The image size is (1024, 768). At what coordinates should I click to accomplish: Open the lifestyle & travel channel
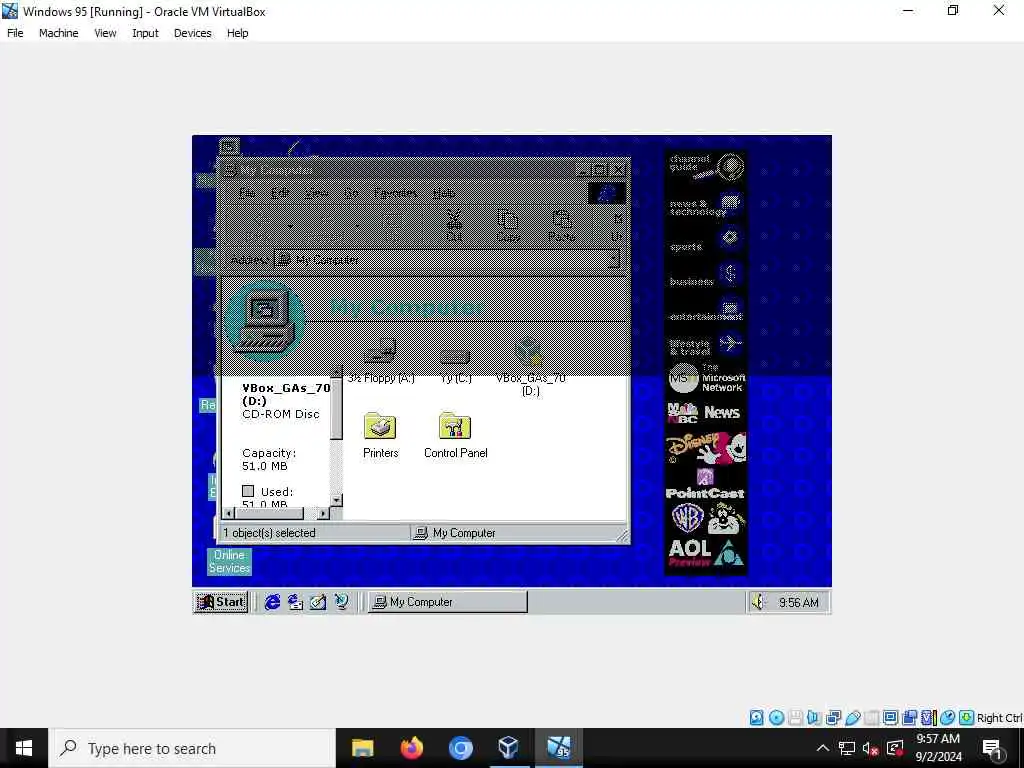tap(706, 345)
